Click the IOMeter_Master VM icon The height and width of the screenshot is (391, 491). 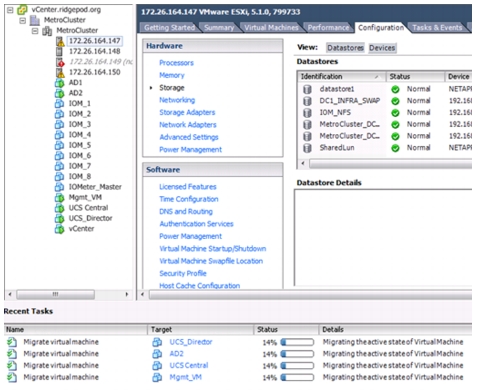click(59, 187)
